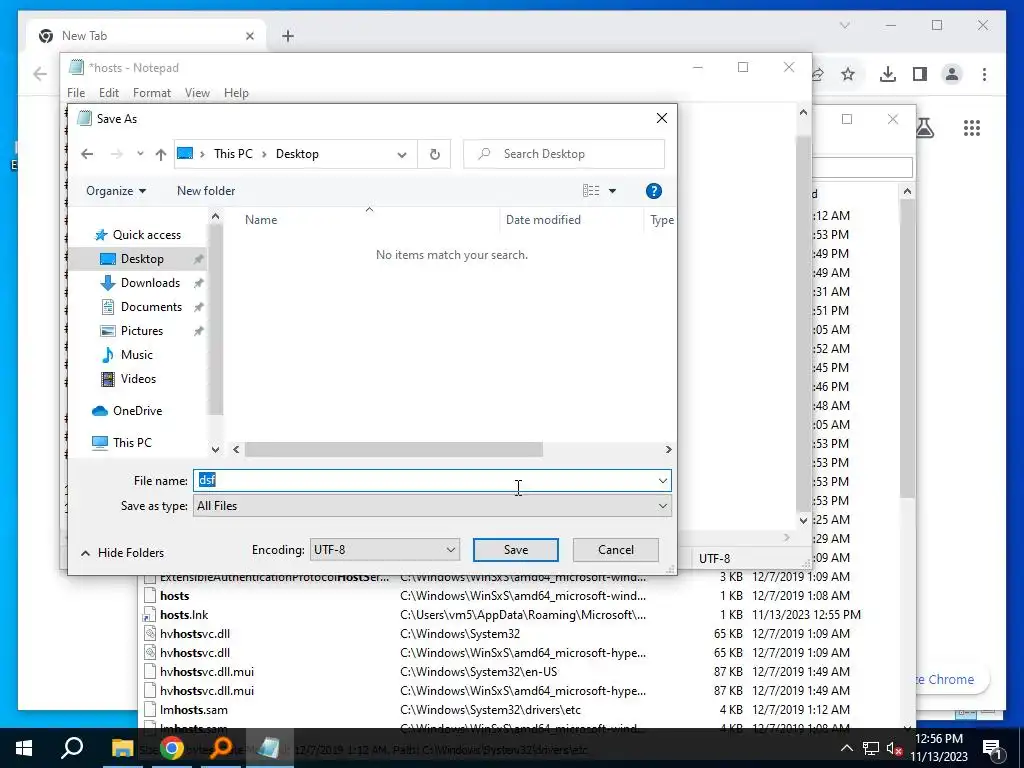Click the Cancel button

click(615, 550)
